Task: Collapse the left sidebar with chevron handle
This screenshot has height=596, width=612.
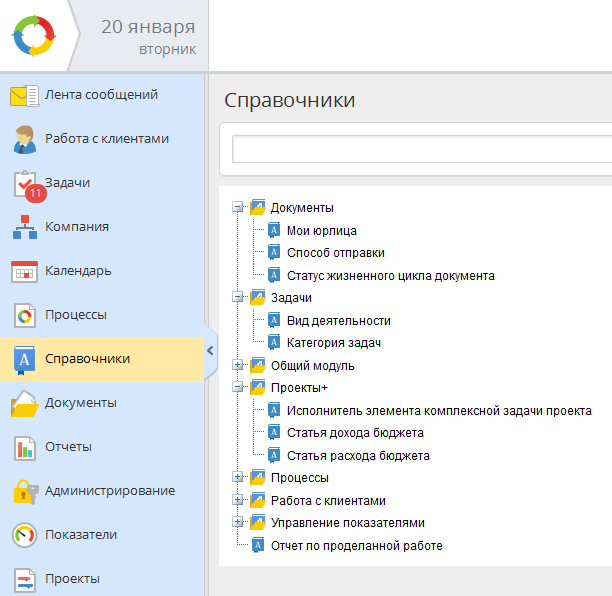Action: pyautogui.click(x=210, y=350)
